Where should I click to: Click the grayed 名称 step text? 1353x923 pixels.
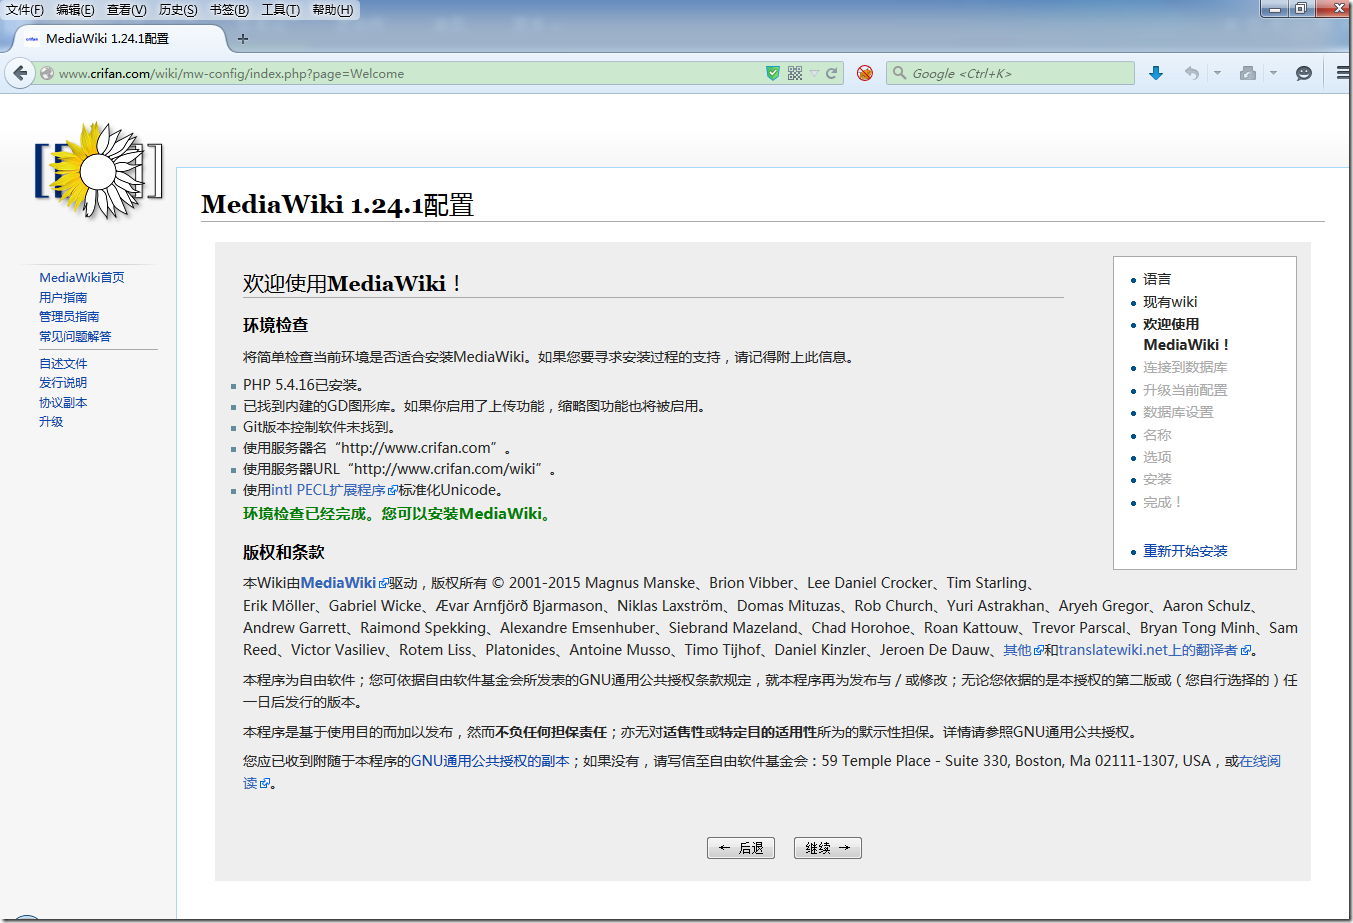tap(1157, 435)
